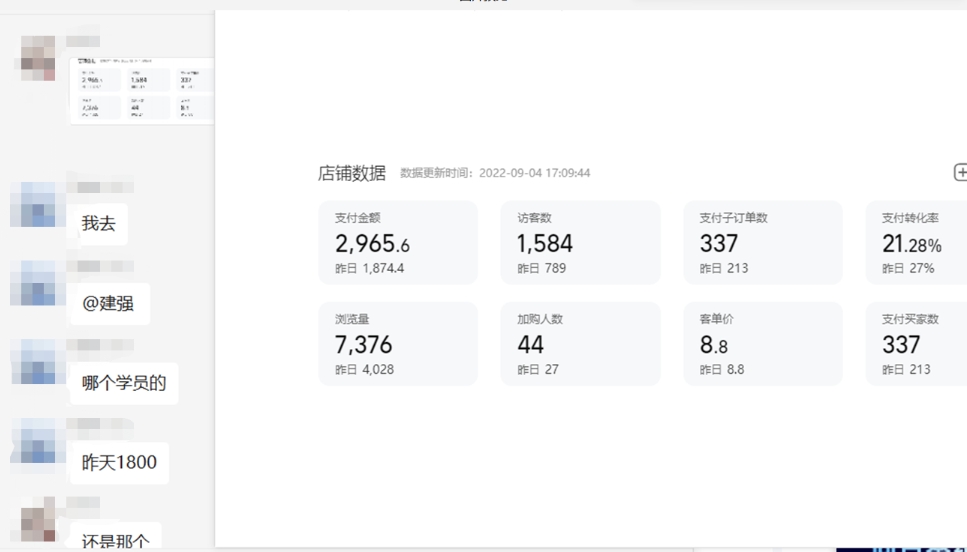Open the 支付子订单数 337 card
Screen dimensions: 967x552
pyautogui.click(x=762, y=243)
